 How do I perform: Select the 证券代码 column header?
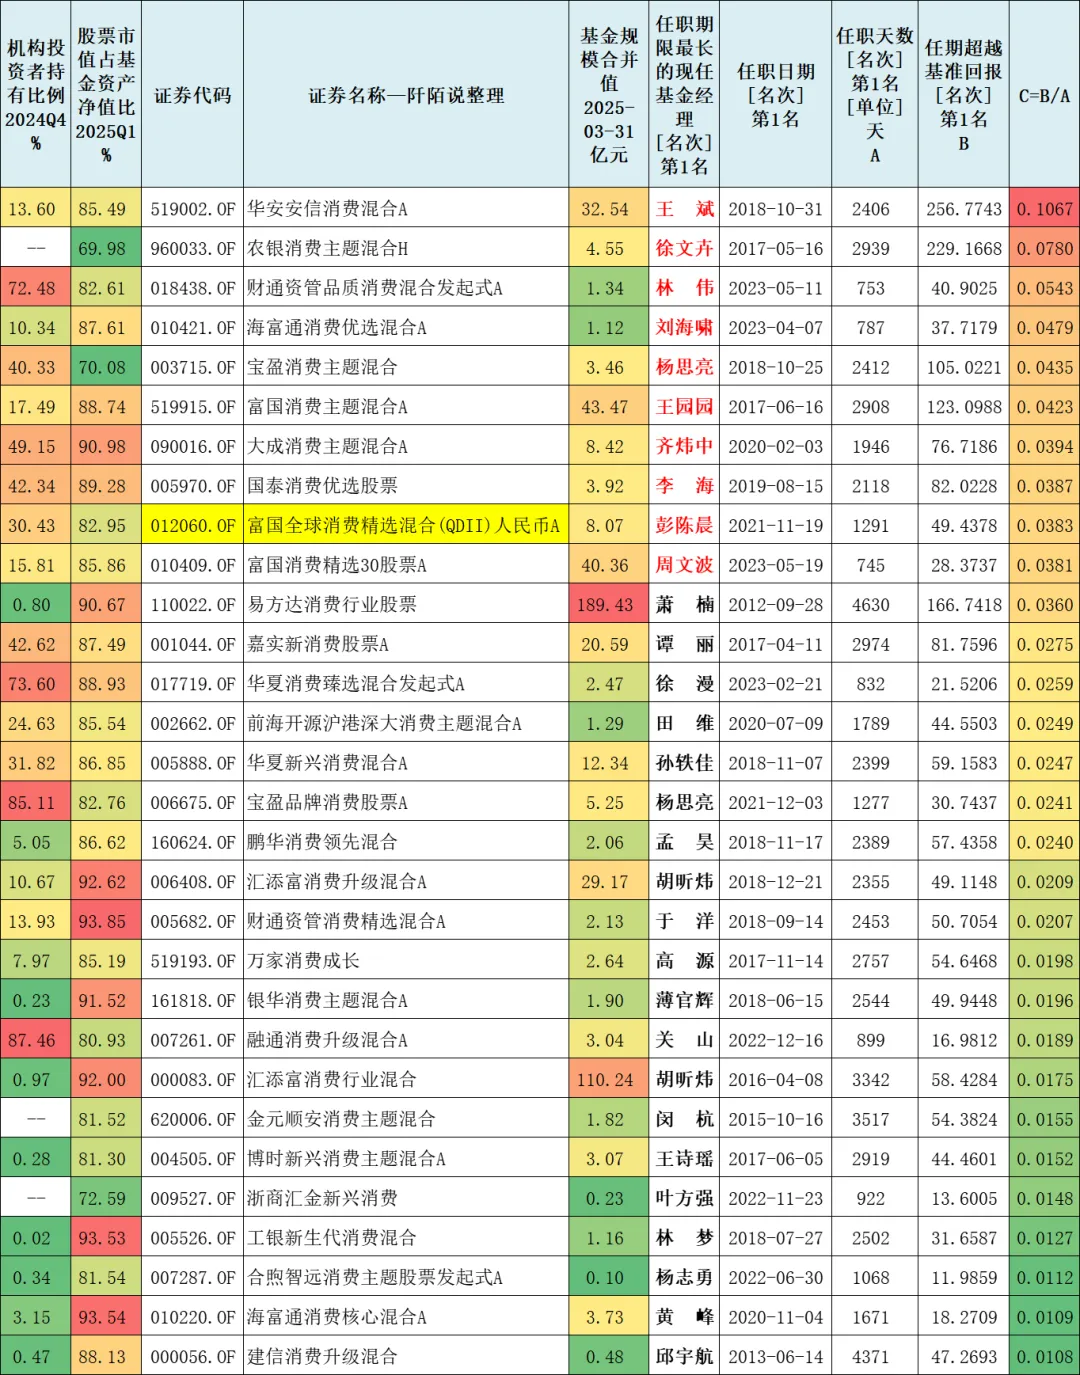[192, 96]
